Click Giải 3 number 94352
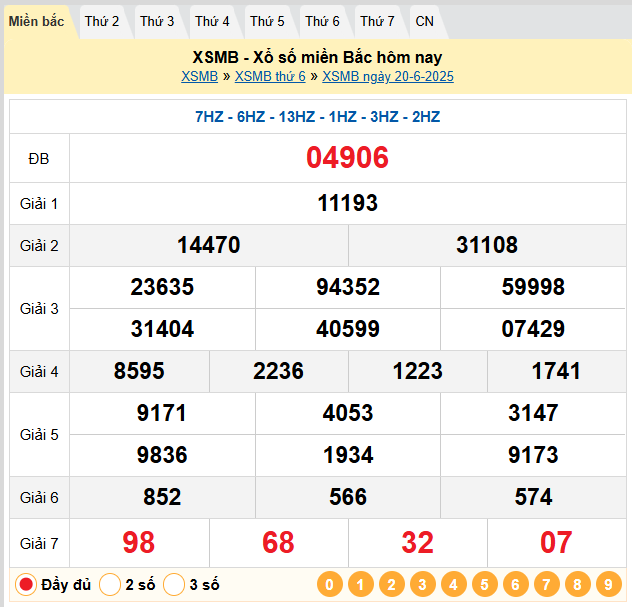The width and height of the screenshot is (632, 607). (x=348, y=287)
